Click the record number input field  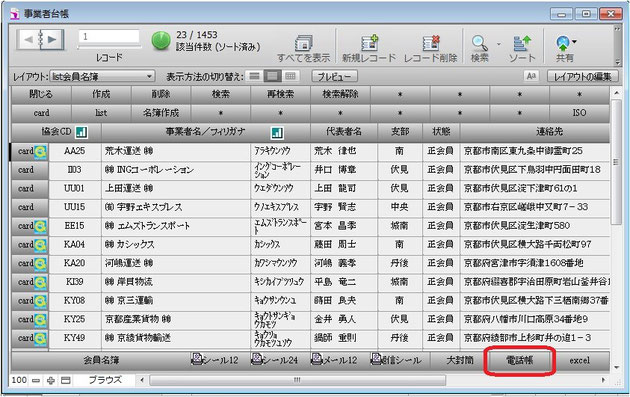pos(109,37)
